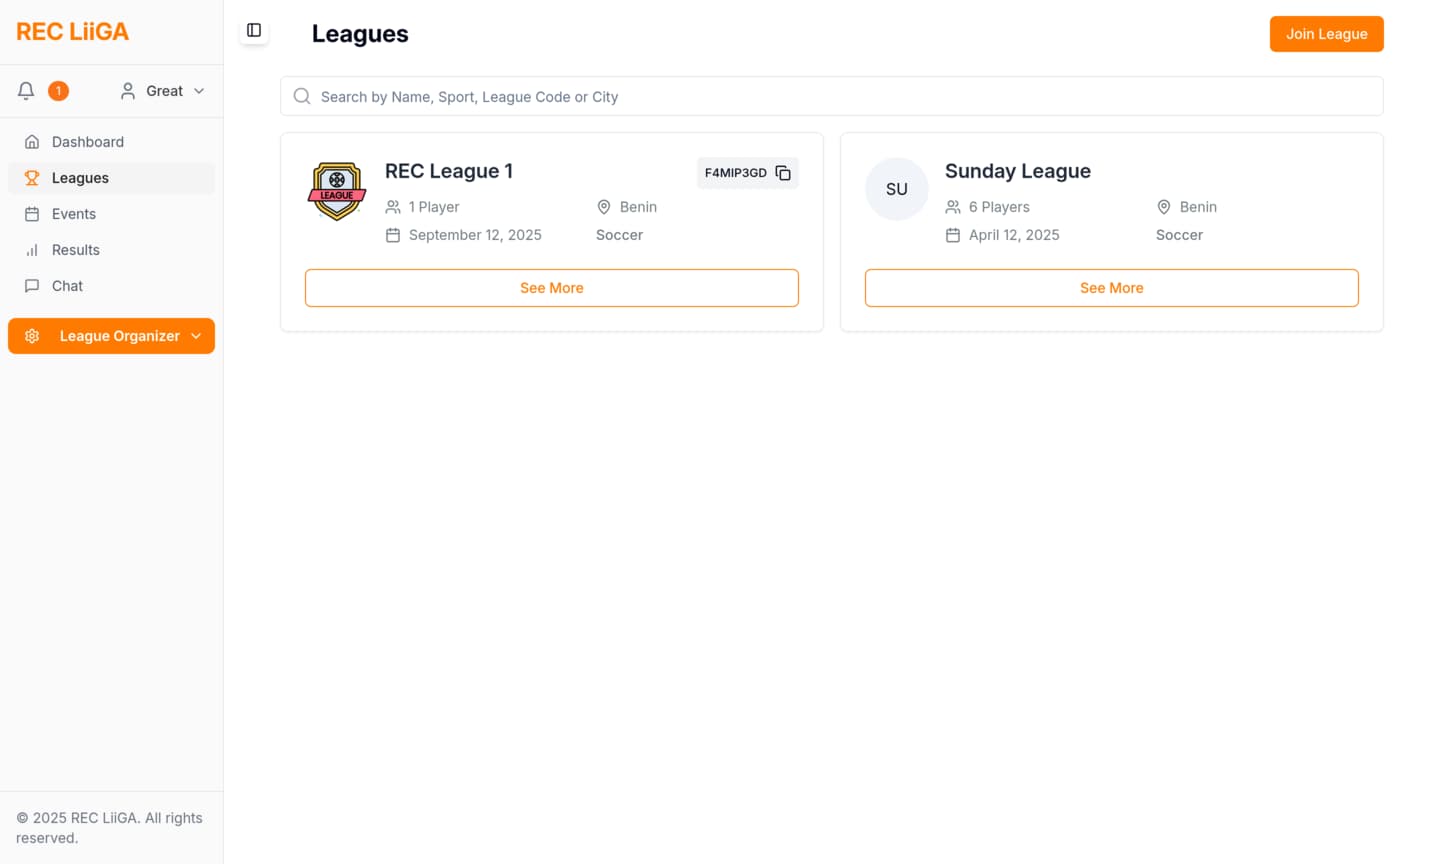Click the SU avatar for Sunday League

[896, 189]
